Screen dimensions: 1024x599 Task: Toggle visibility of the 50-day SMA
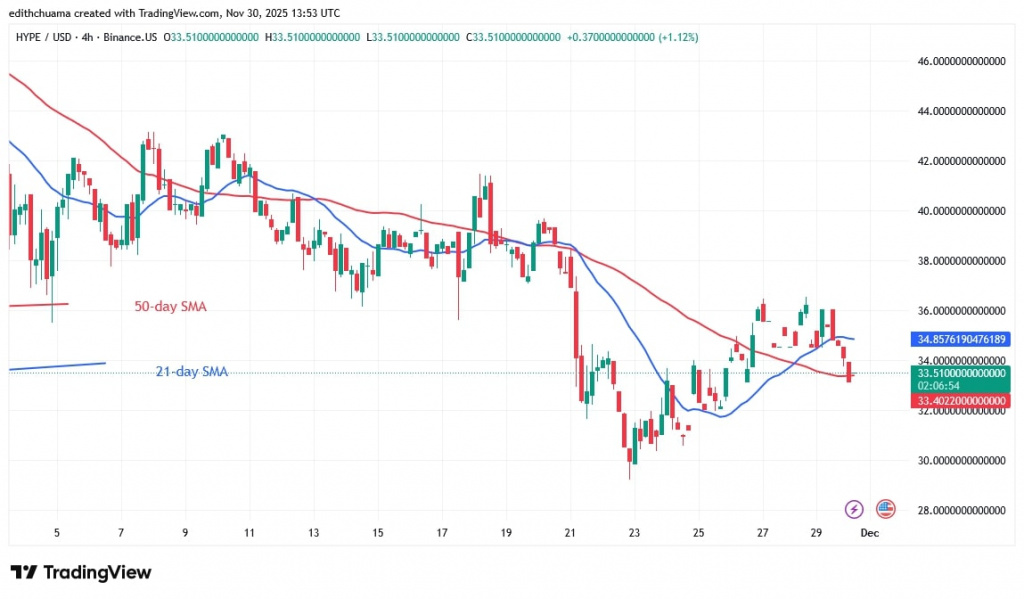pyautogui.click(x=170, y=306)
